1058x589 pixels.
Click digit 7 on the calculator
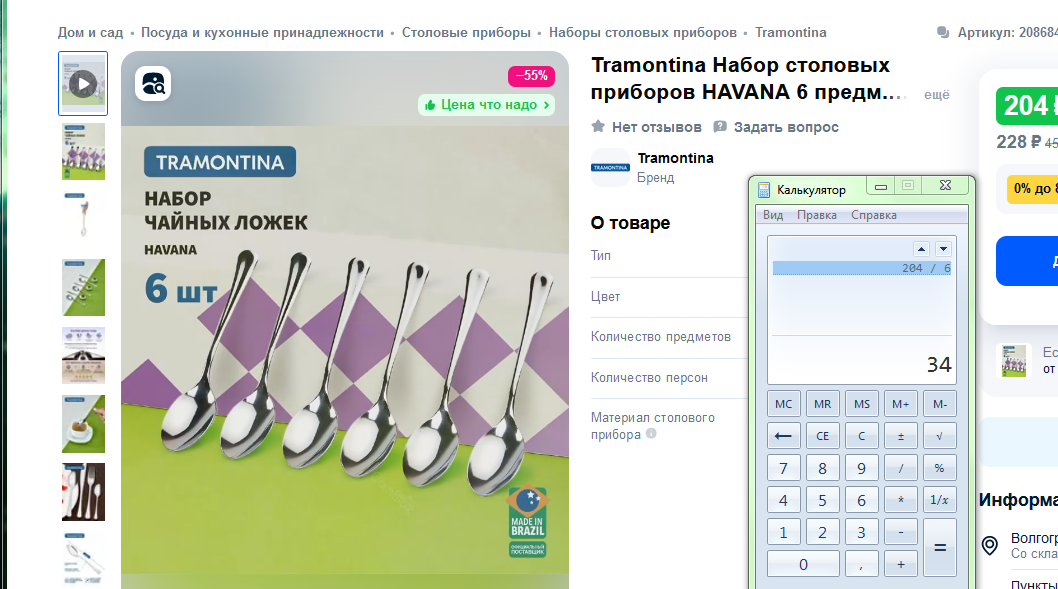tap(783, 468)
